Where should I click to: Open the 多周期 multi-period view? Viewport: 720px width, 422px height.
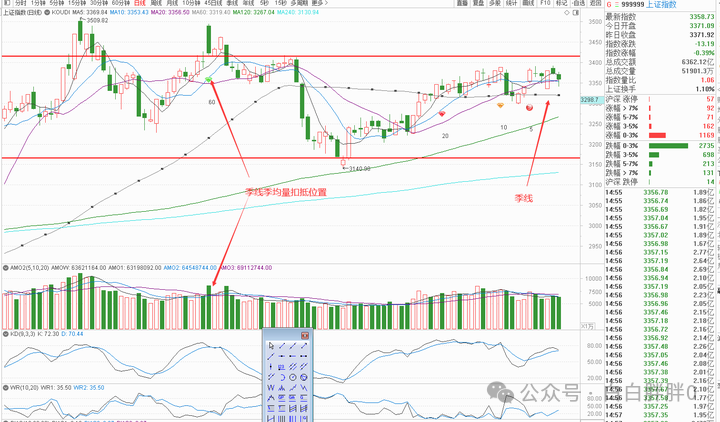(x=299, y=3)
